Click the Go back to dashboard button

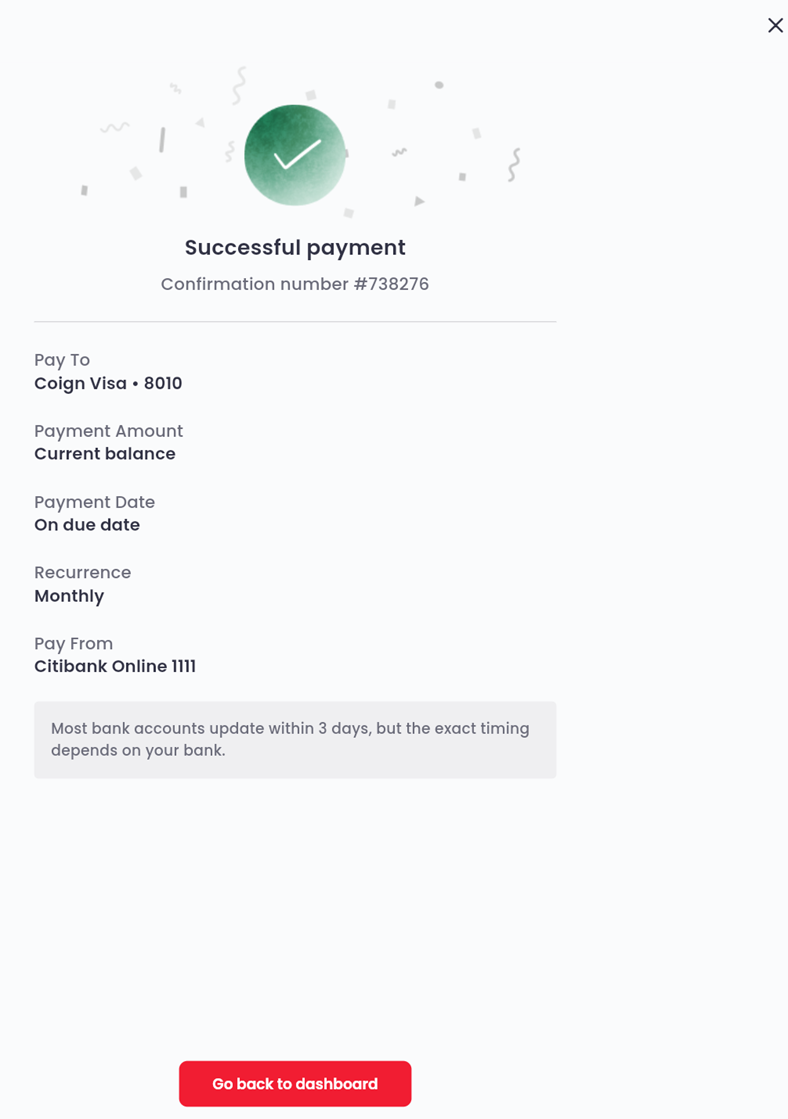coord(294,1083)
